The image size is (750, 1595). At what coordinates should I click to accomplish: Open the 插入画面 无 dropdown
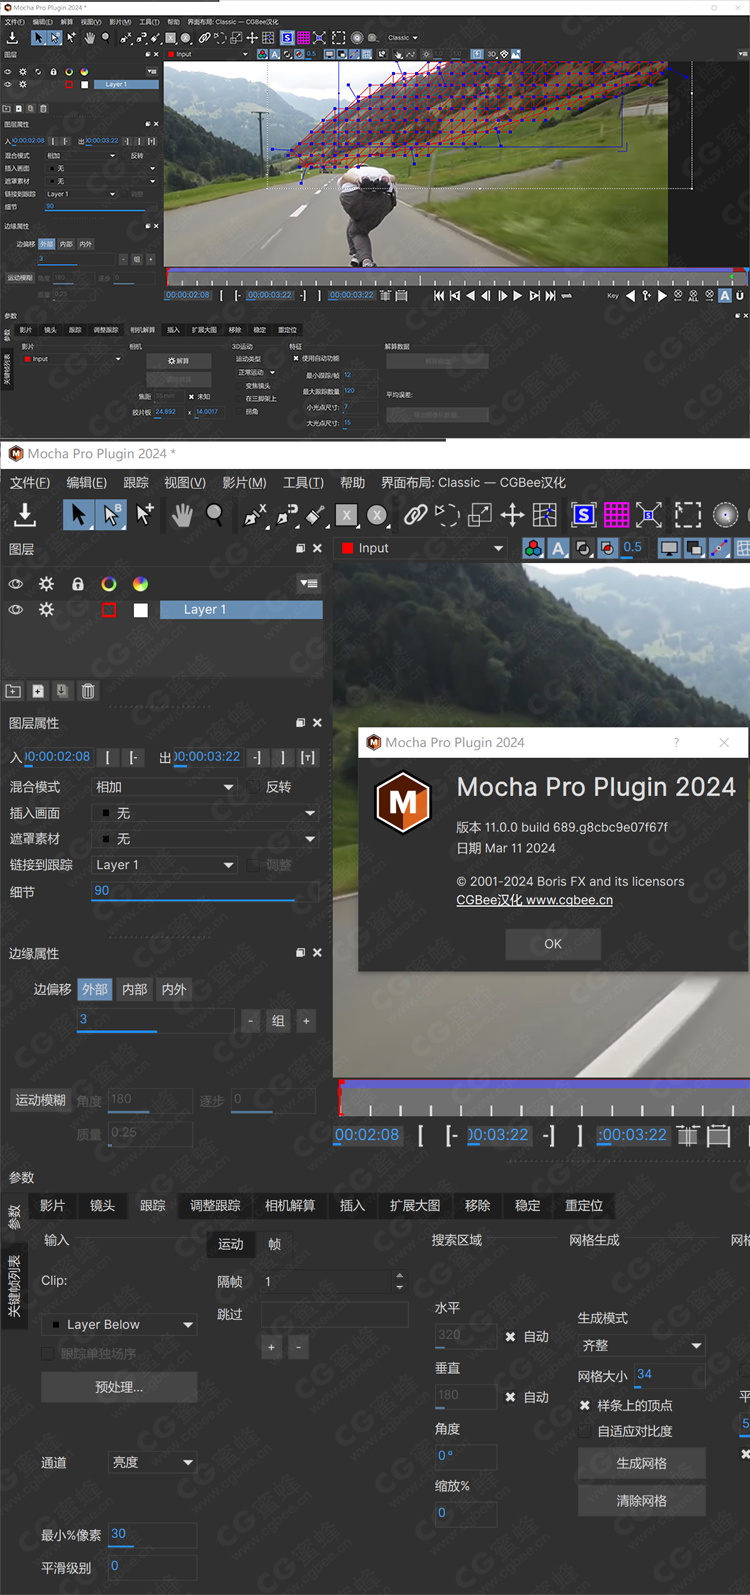(x=205, y=813)
